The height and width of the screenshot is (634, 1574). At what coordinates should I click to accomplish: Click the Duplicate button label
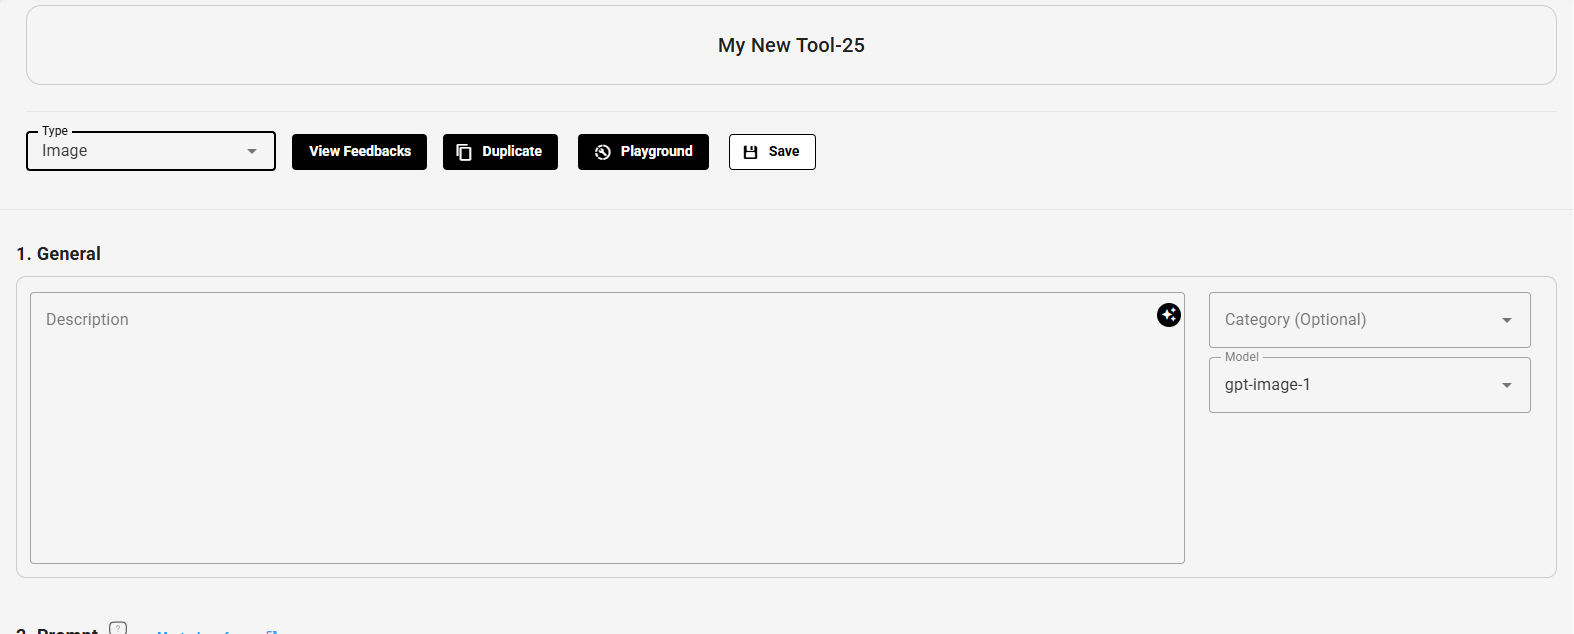[512, 152]
